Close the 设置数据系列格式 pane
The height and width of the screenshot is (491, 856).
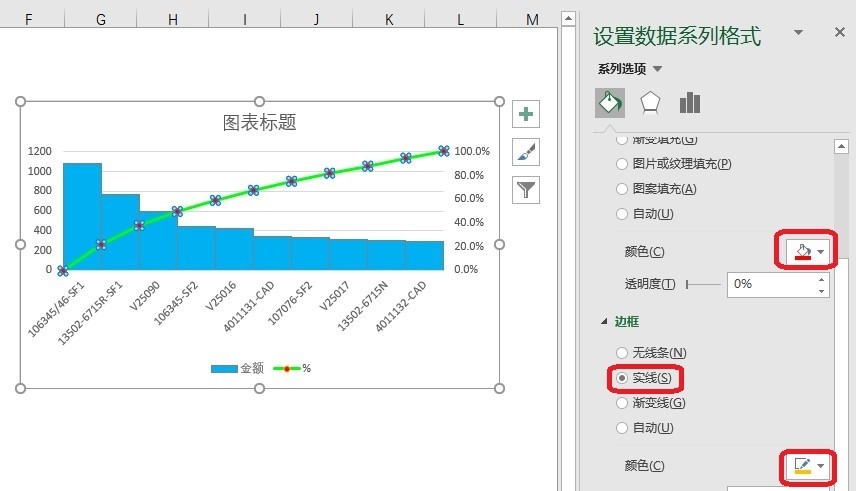tap(840, 33)
